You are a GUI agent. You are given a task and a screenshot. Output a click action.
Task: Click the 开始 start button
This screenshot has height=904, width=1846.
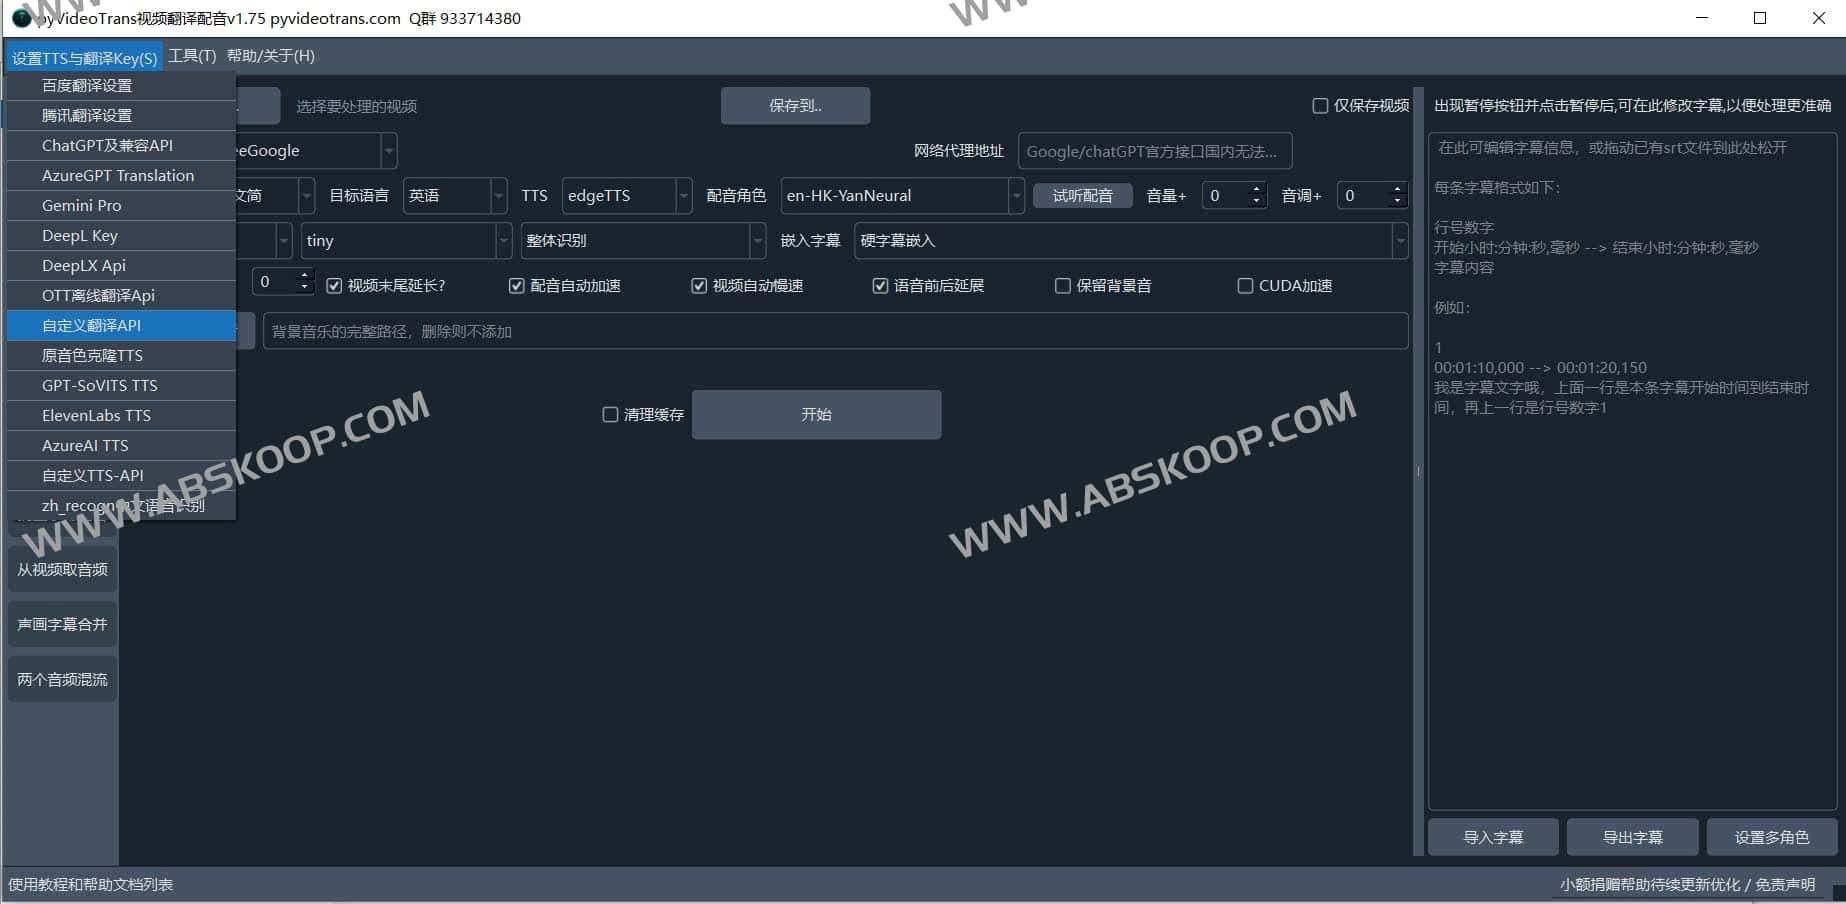(x=816, y=414)
